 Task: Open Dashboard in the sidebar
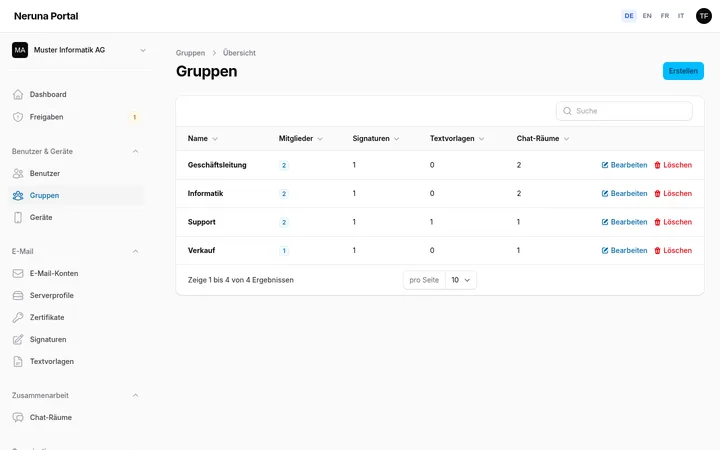pos(76,95)
